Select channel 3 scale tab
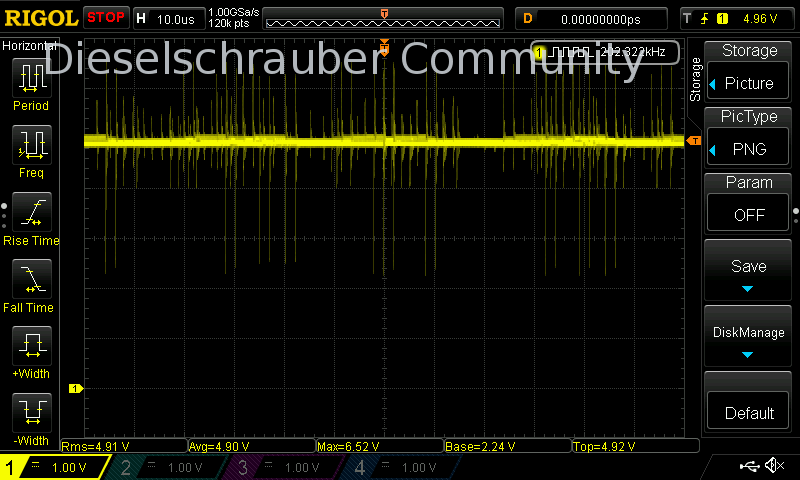This screenshot has height=480, width=800. click(283, 467)
